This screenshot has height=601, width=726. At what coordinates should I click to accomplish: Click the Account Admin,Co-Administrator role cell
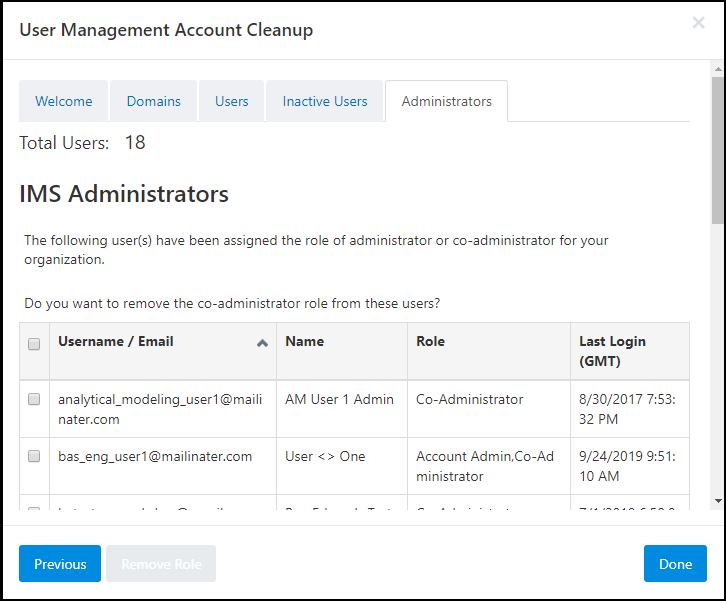click(489, 466)
